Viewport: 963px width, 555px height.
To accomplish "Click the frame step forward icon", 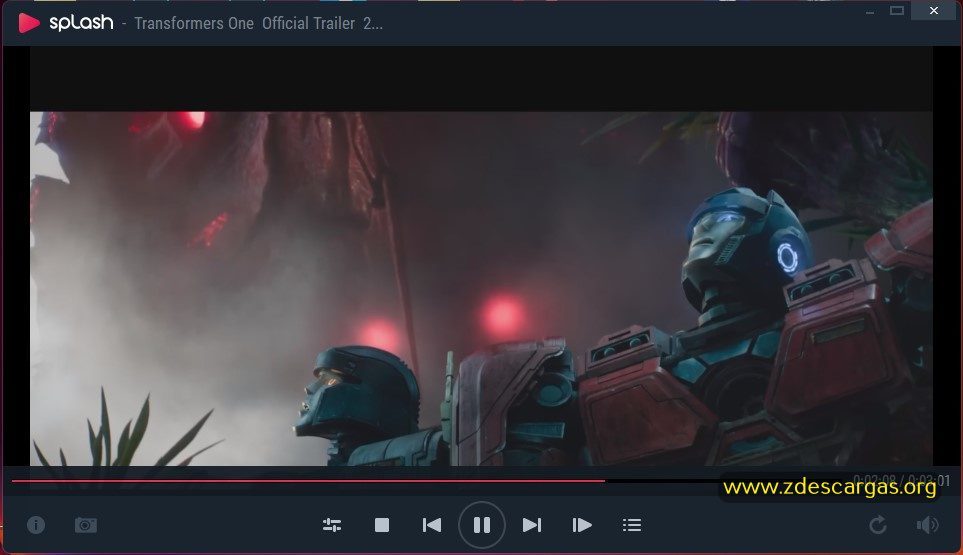I will tap(582, 525).
